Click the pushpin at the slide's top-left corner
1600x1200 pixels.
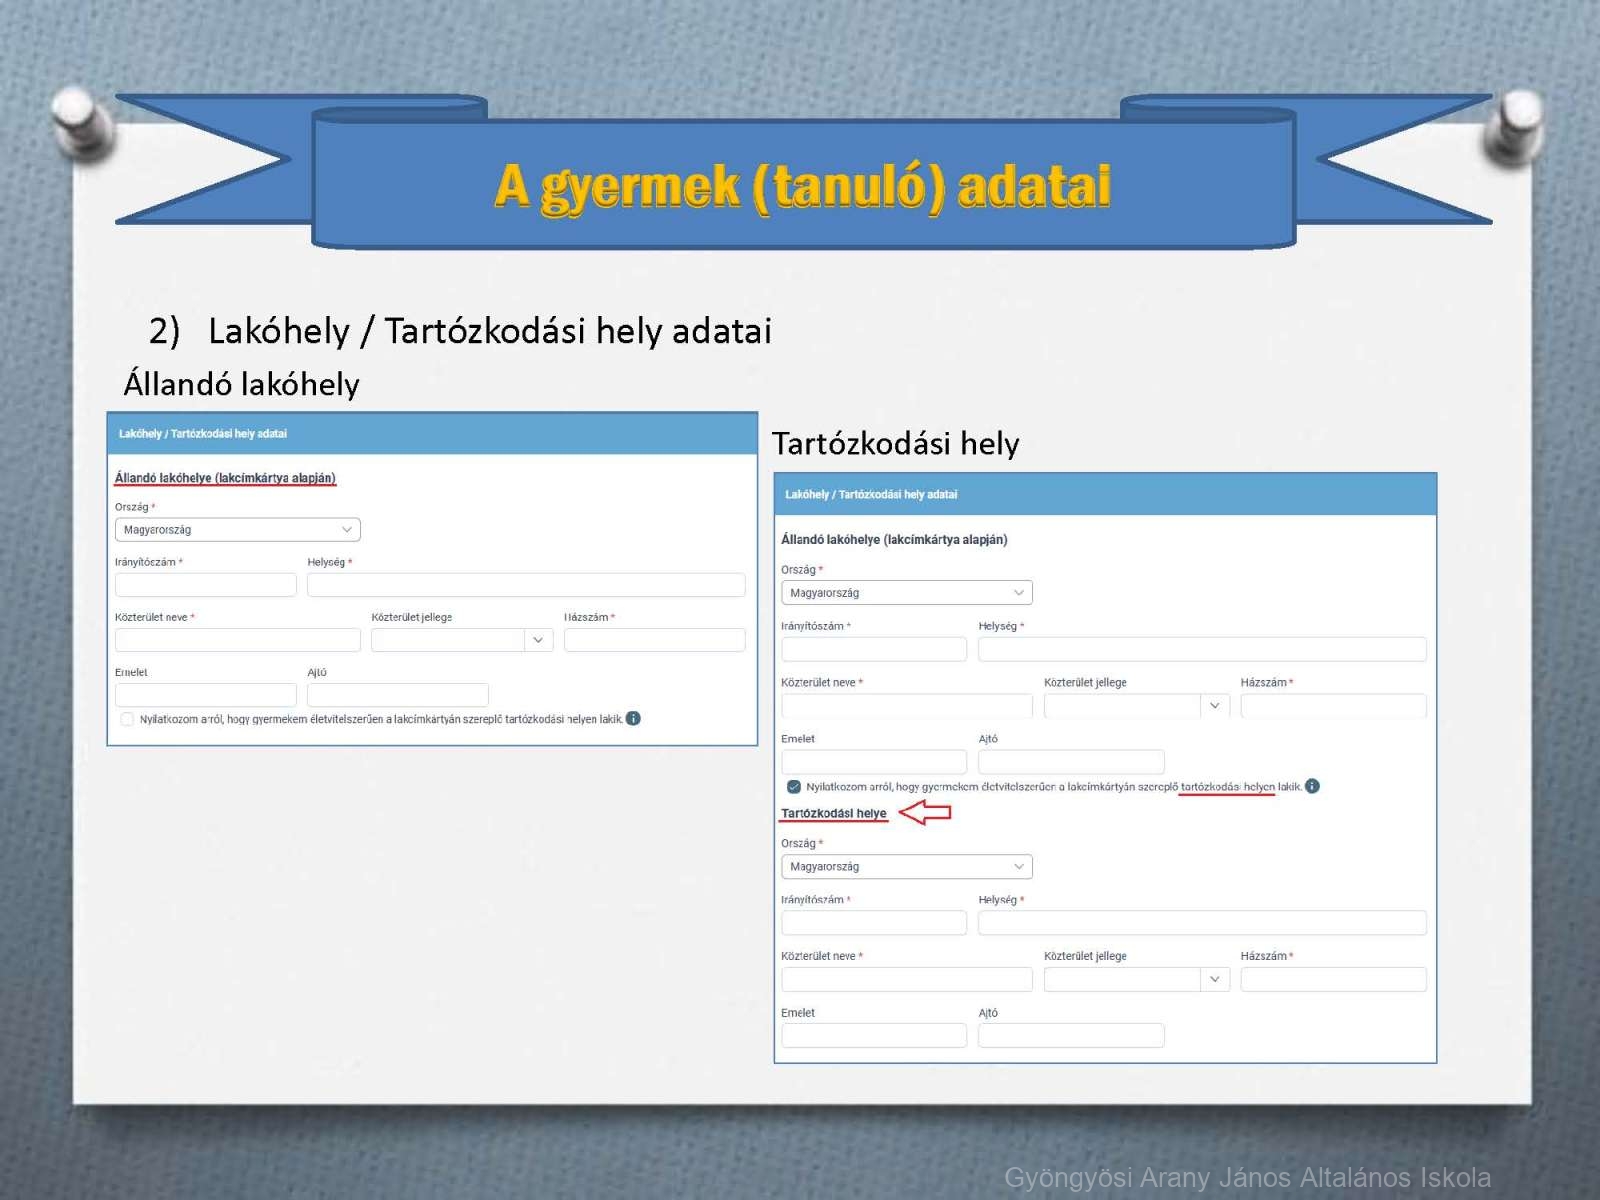pyautogui.click(x=81, y=123)
